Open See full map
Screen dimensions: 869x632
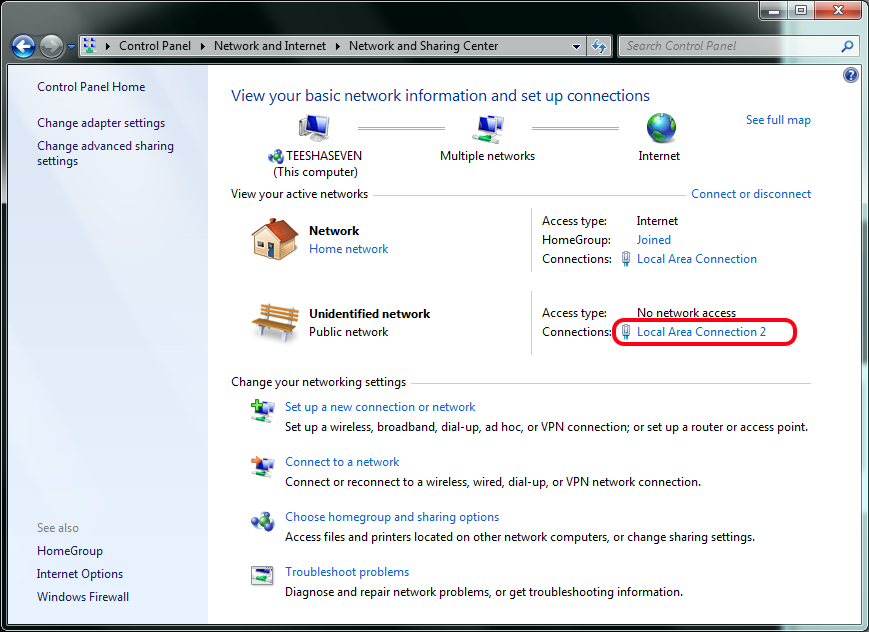pyautogui.click(x=778, y=120)
